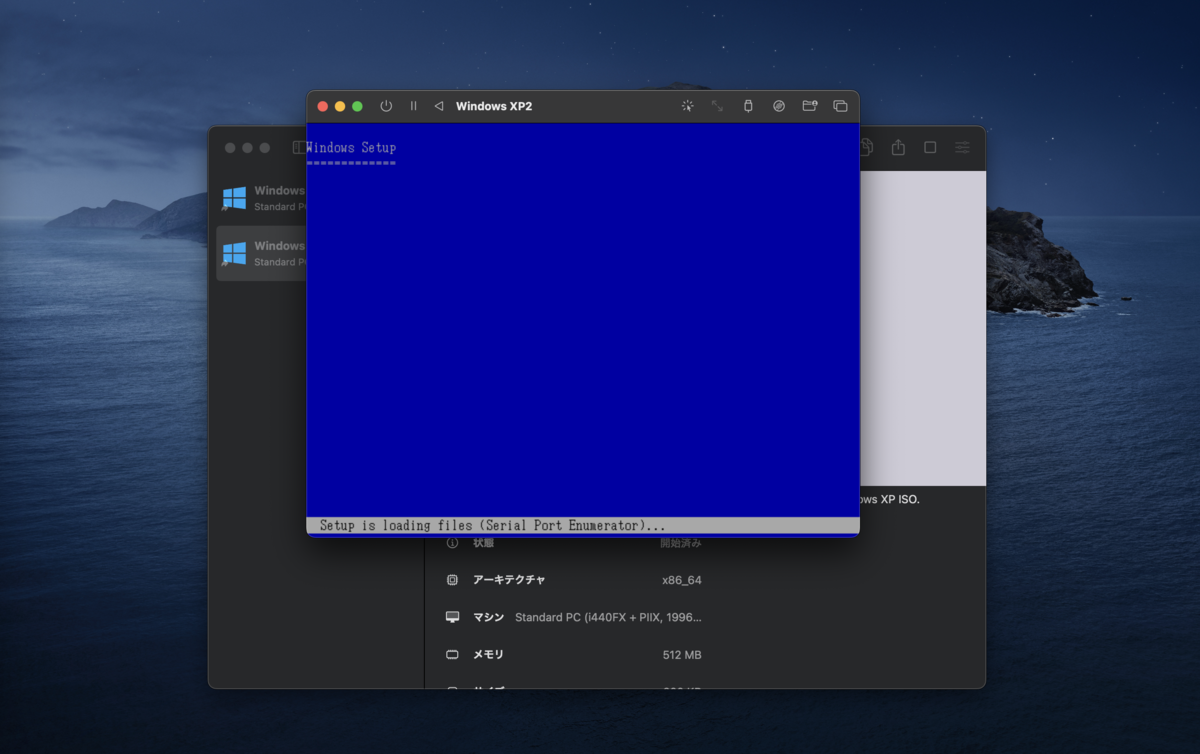
Task: Open VM settings sliders icon
Action: (962, 147)
